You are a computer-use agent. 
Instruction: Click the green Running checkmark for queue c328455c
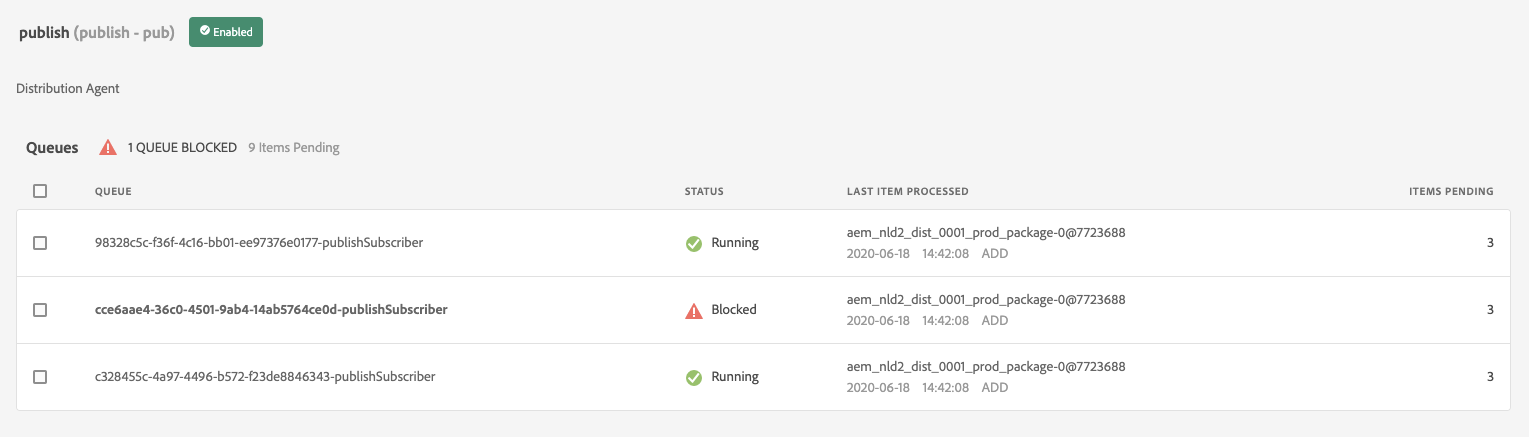pyautogui.click(x=693, y=377)
